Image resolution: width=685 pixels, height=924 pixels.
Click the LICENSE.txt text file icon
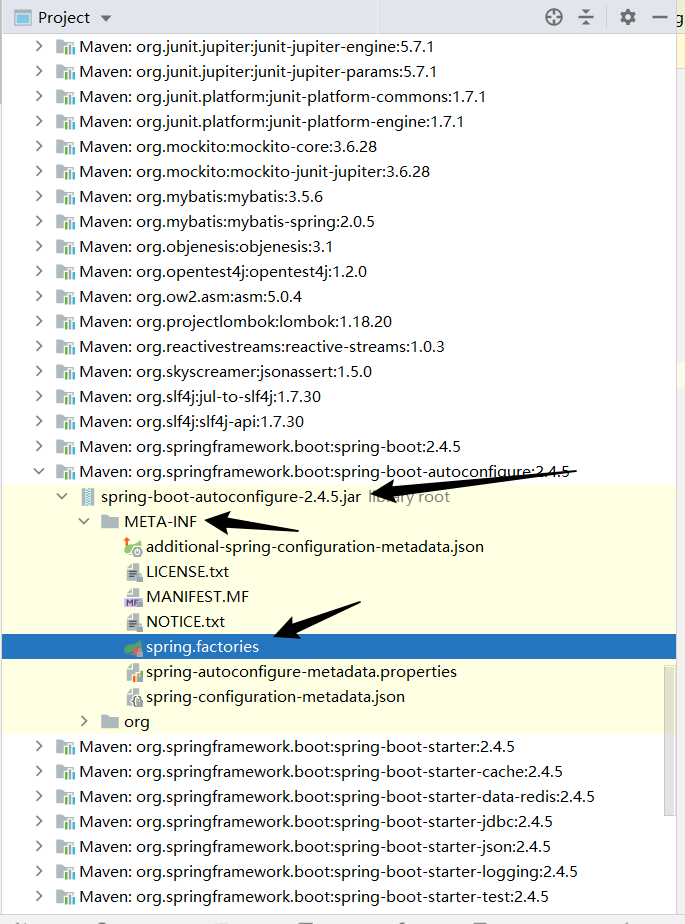(134, 572)
